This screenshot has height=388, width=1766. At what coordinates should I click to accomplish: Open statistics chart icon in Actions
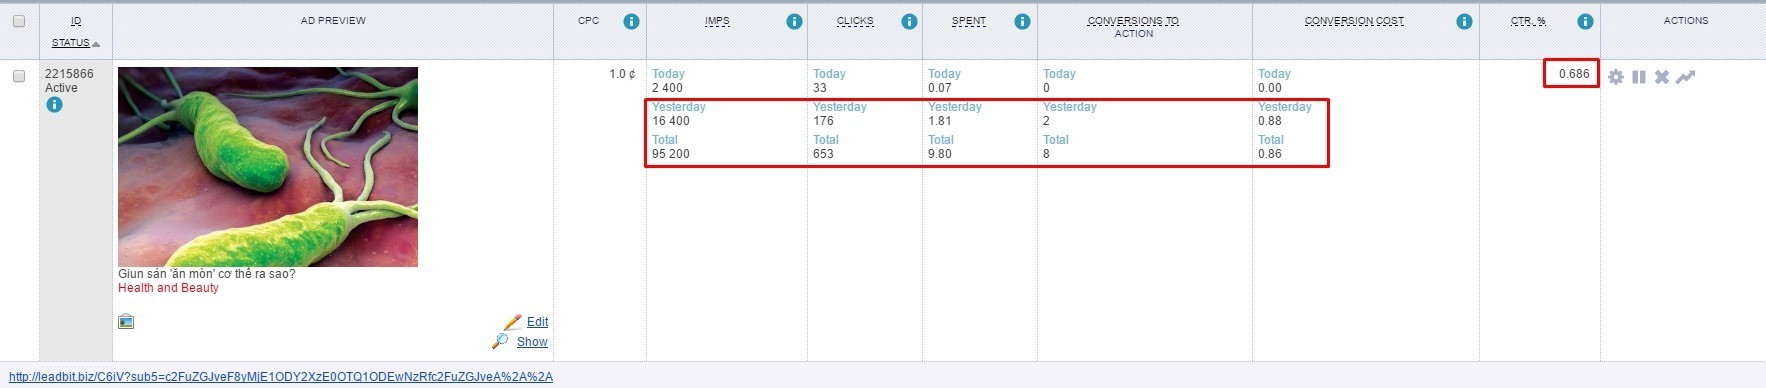click(1686, 77)
